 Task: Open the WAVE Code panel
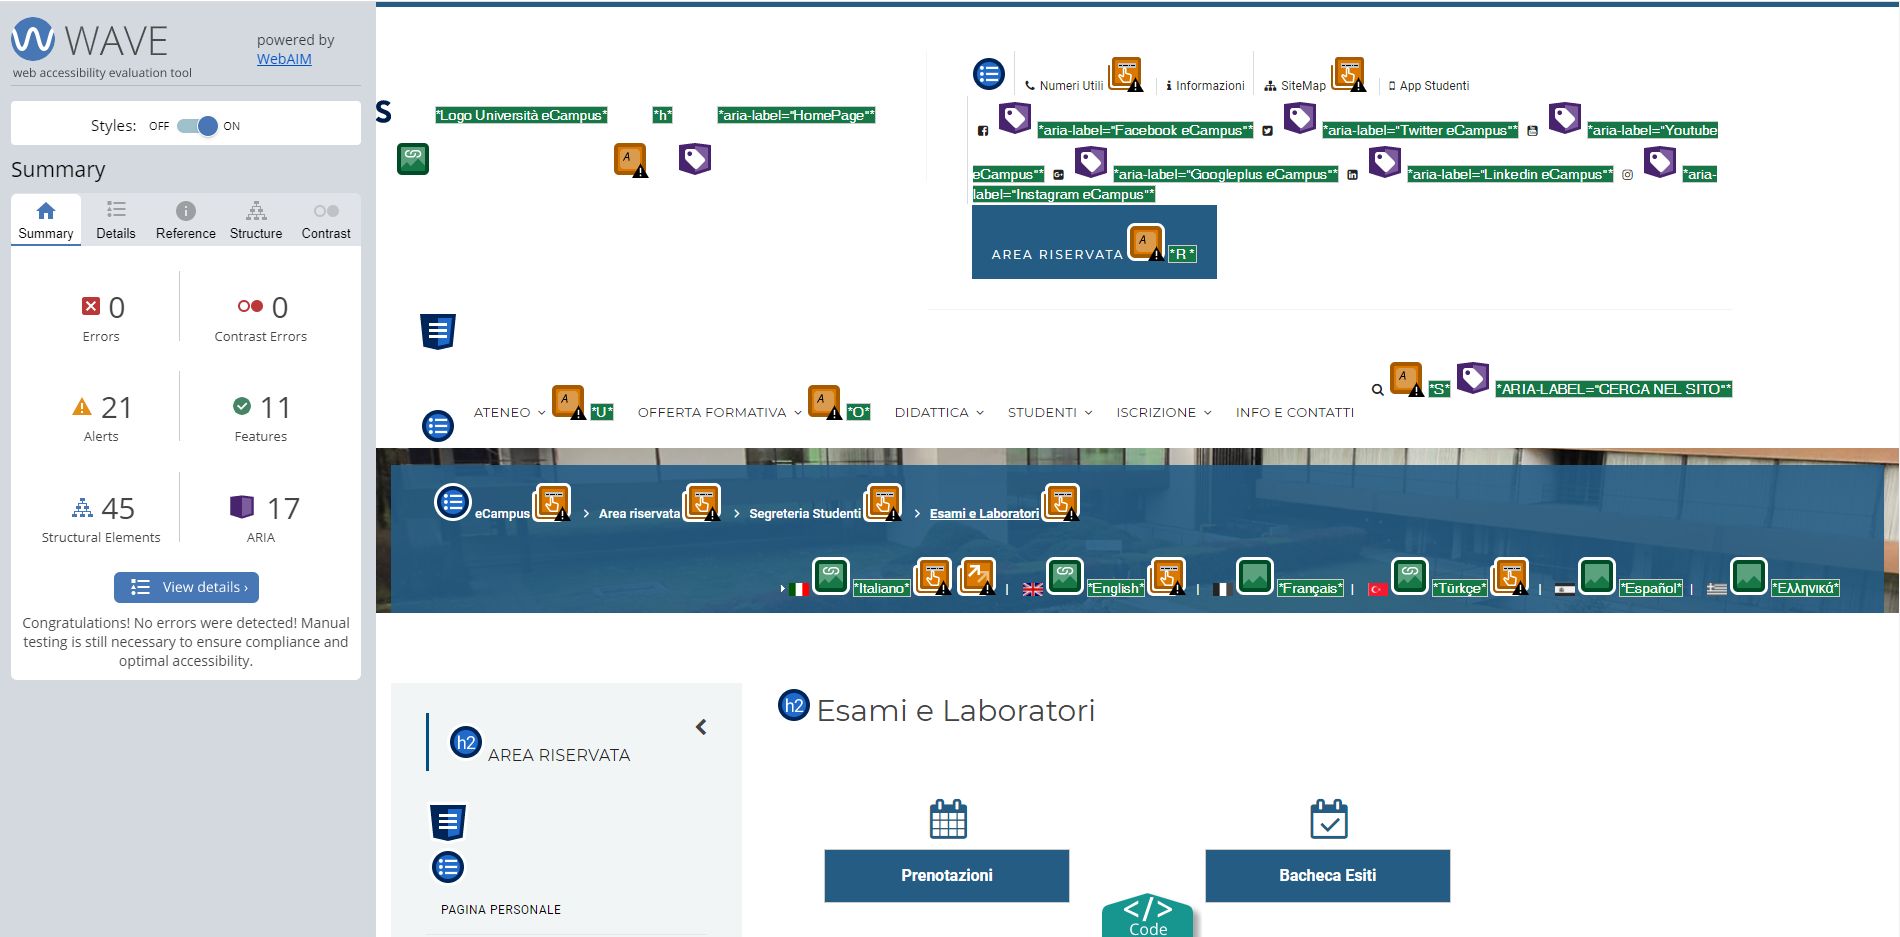point(1148,915)
